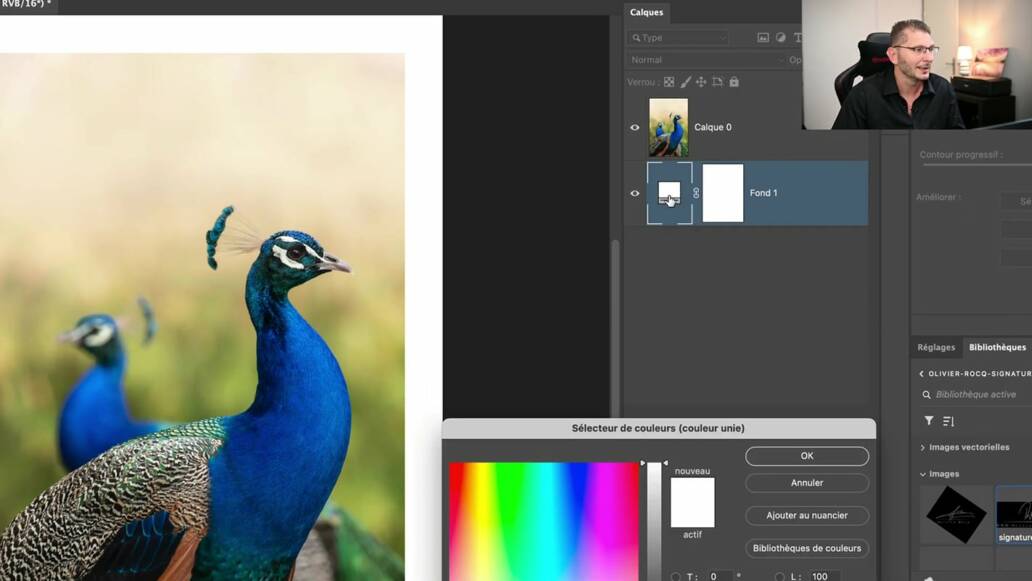Select the Calques panel tab
Screen dimensions: 1032x581
646,12
